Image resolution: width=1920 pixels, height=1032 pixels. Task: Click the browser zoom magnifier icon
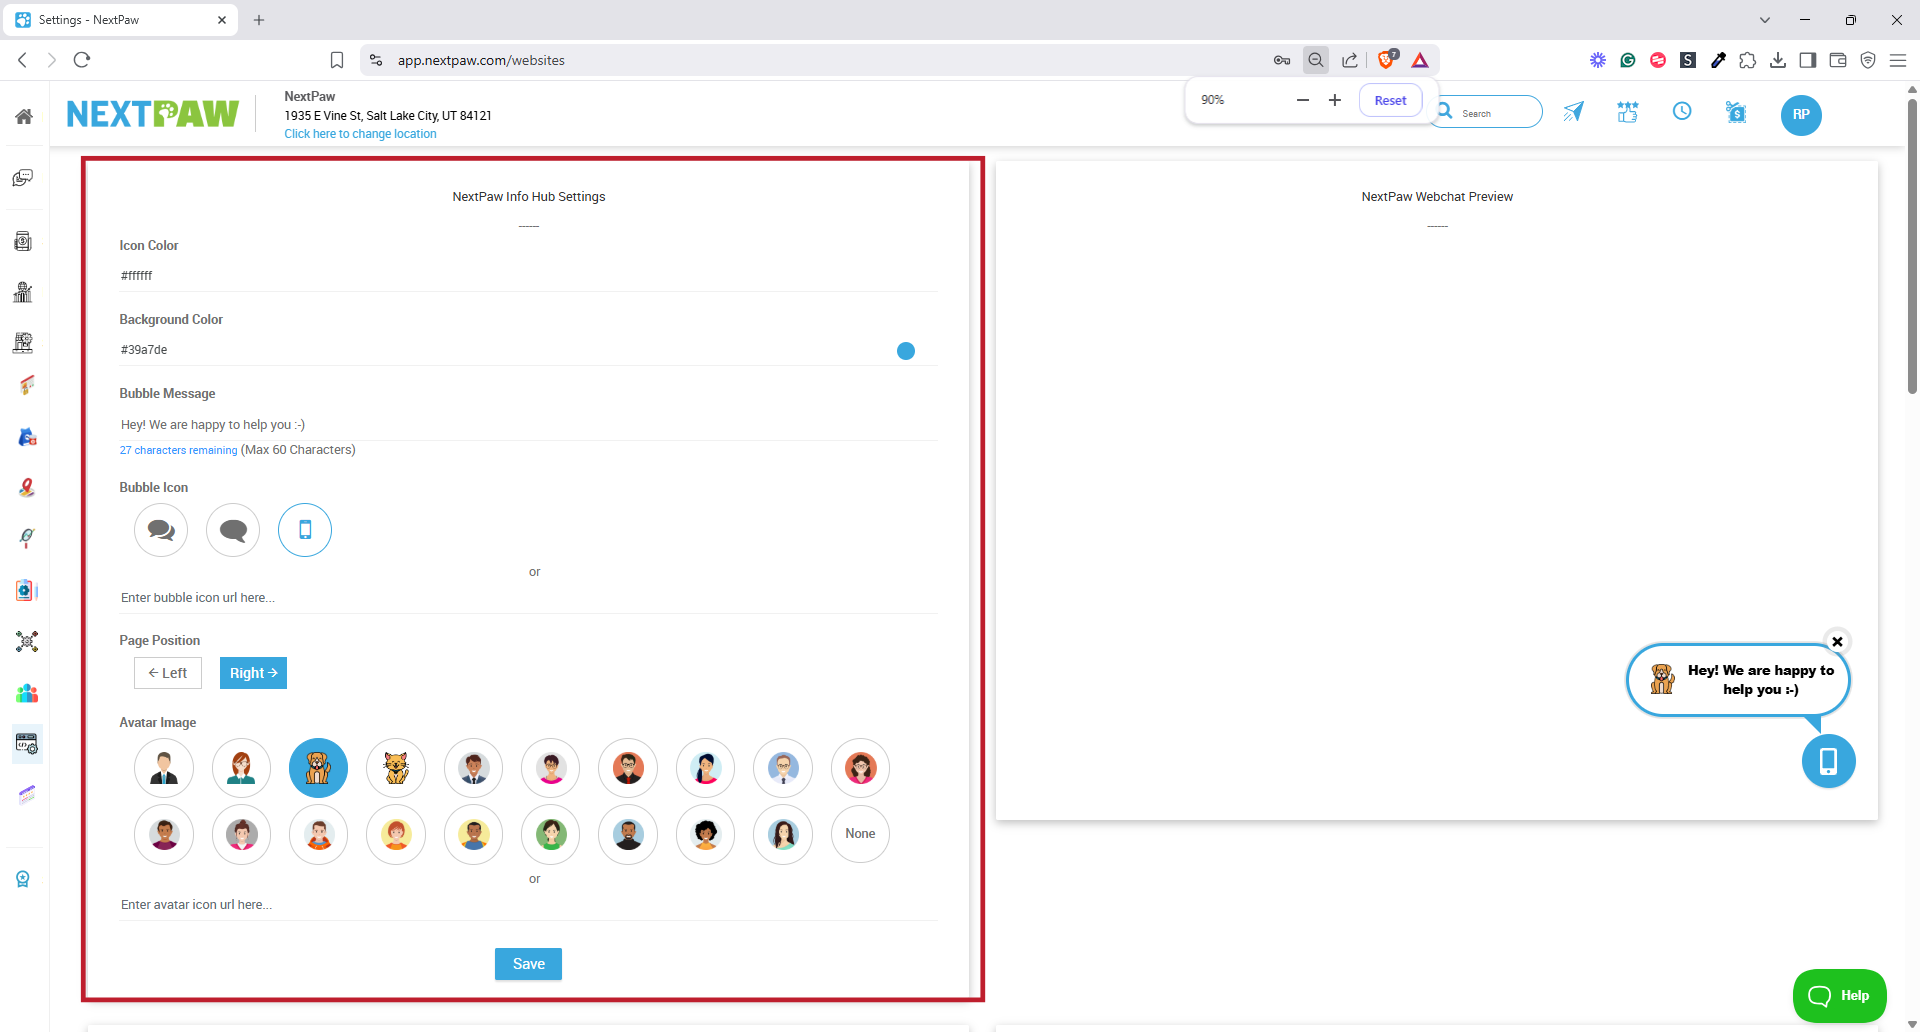coord(1316,60)
